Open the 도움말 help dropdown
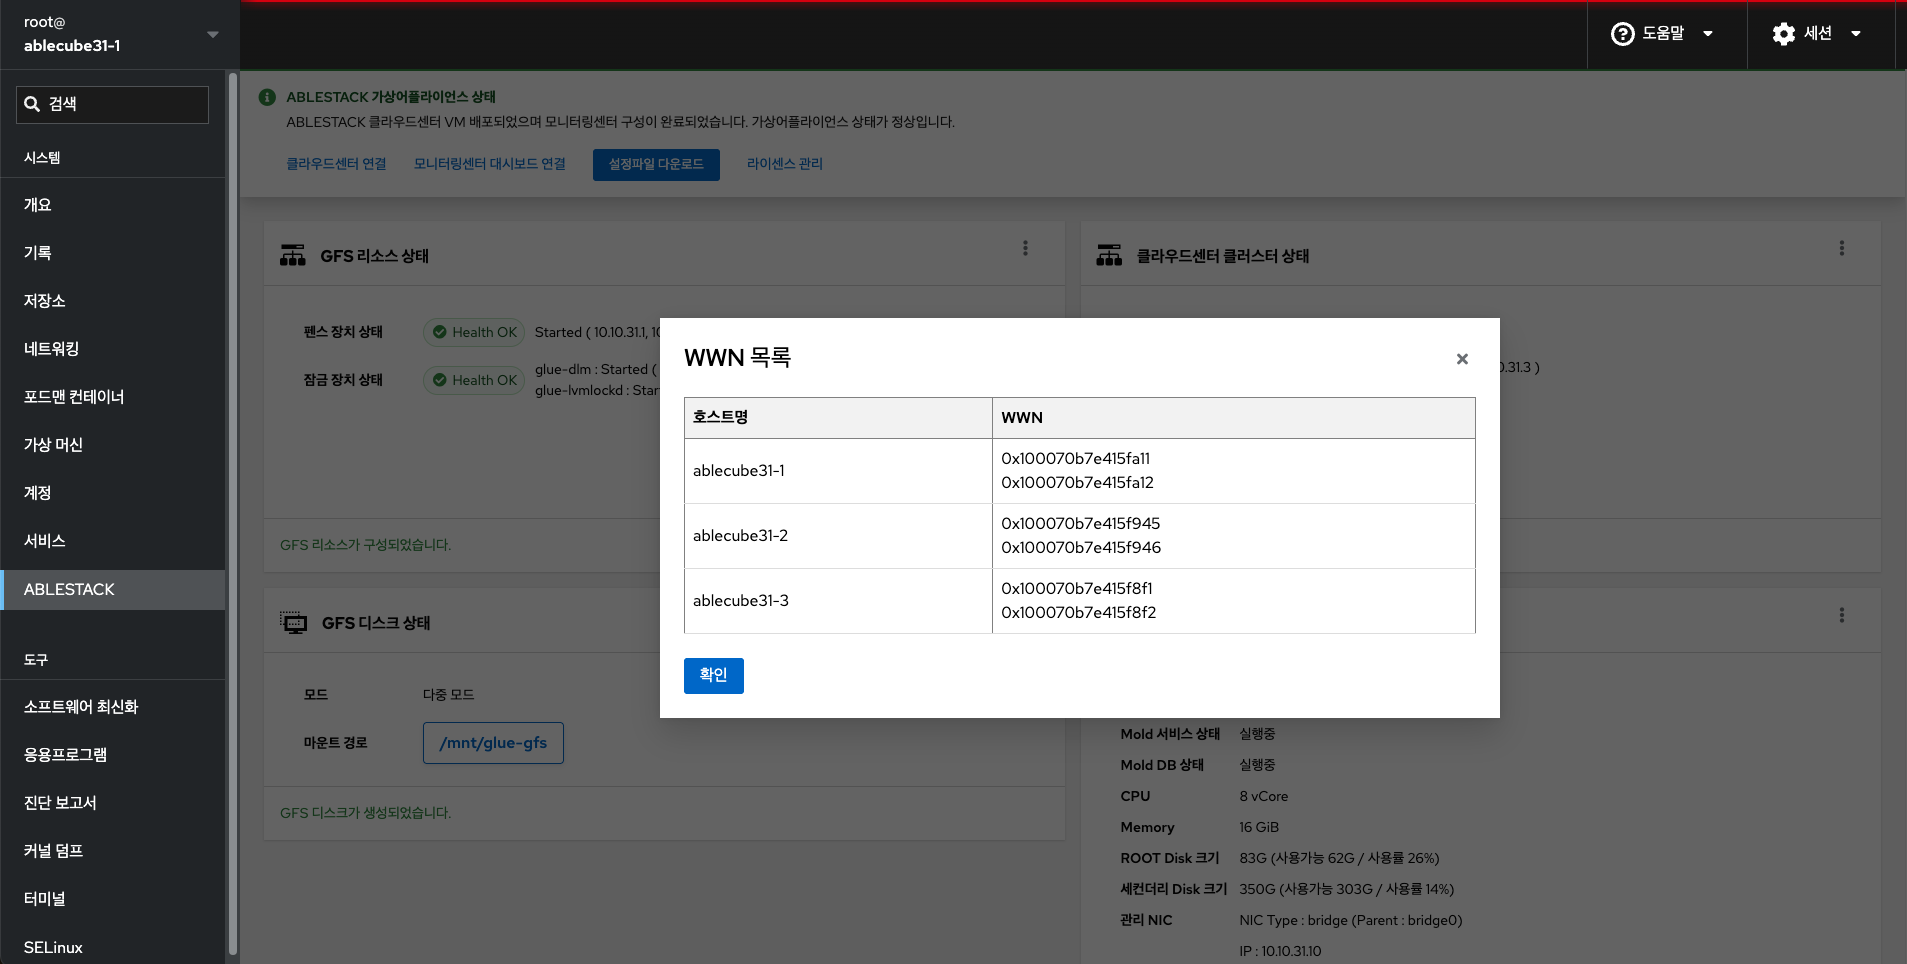Image resolution: width=1907 pixels, height=964 pixels. pyautogui.click(x=1664, y=34)
